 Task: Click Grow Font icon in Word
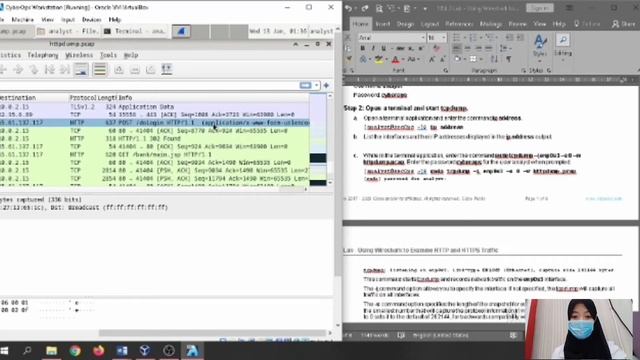point(431,60)
